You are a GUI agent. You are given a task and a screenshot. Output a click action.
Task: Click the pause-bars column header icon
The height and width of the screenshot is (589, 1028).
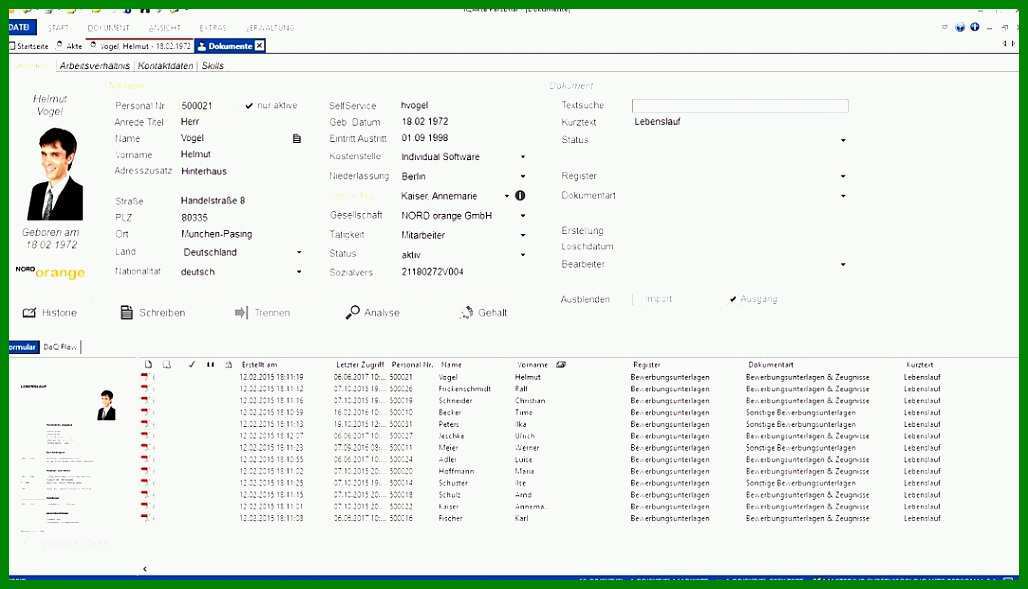(210, 365)
